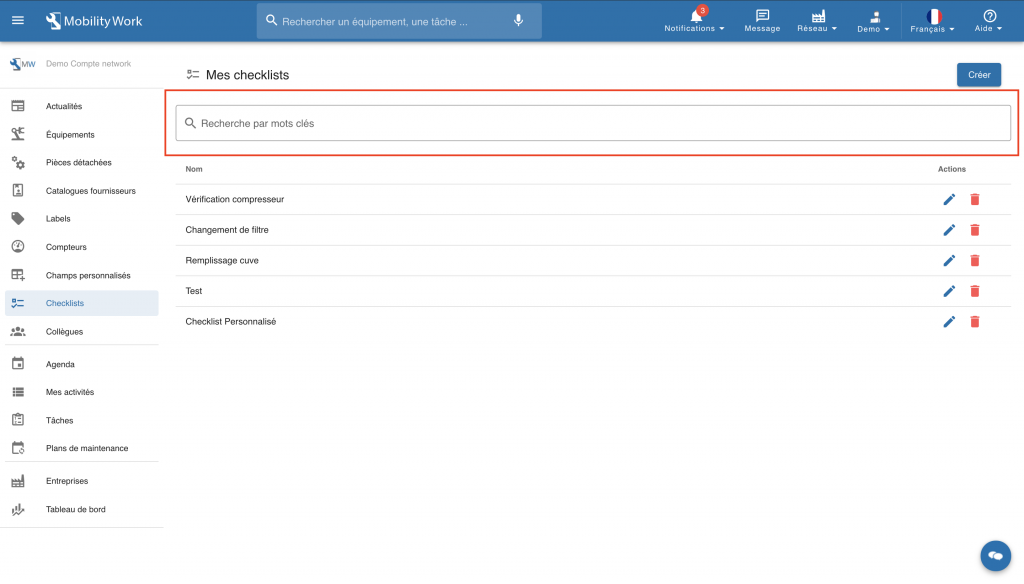Click the Agenda calendar icon
This screenshot has width=1024, height=584.
tap(18, 363)
